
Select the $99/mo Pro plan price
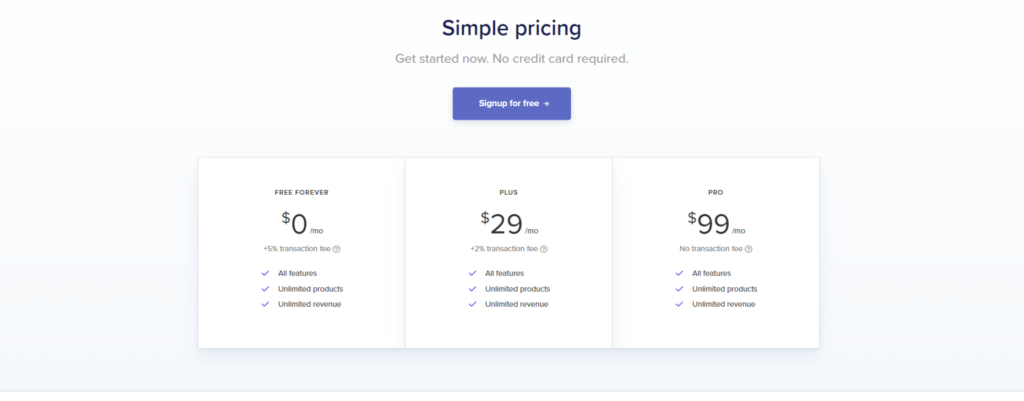[715, 224]
